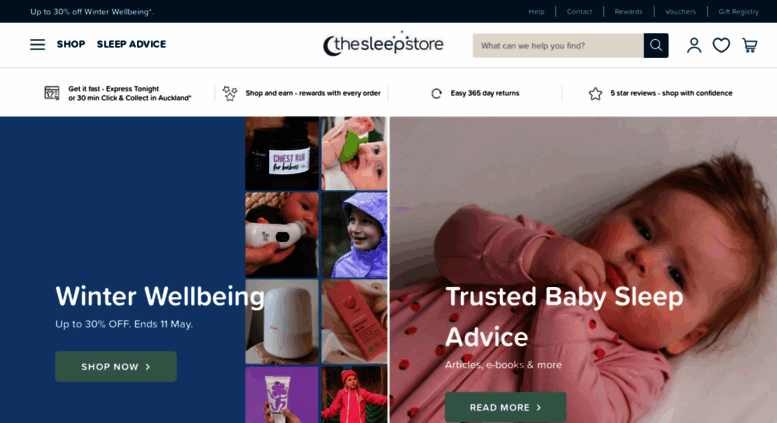
Task: Open the hamburger menu icon
Action: (x=37, y=45)
